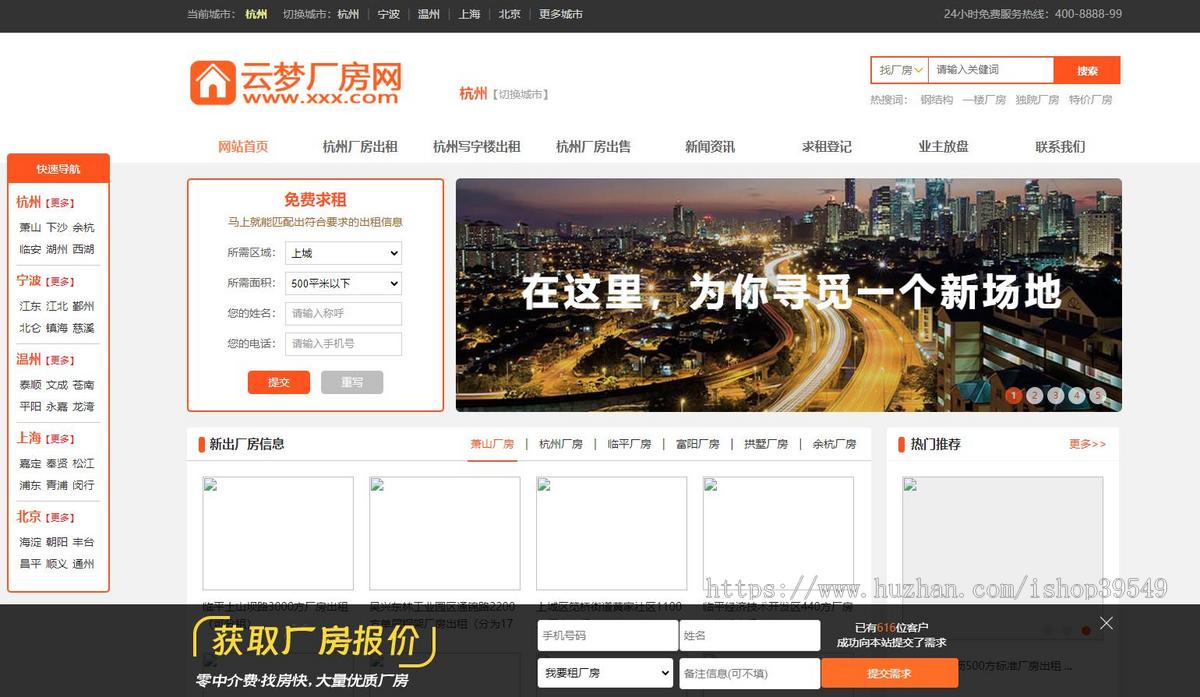1200x697 pixels.
Task: Focus the 请输入关键词 search field
Action: [991, 70]
